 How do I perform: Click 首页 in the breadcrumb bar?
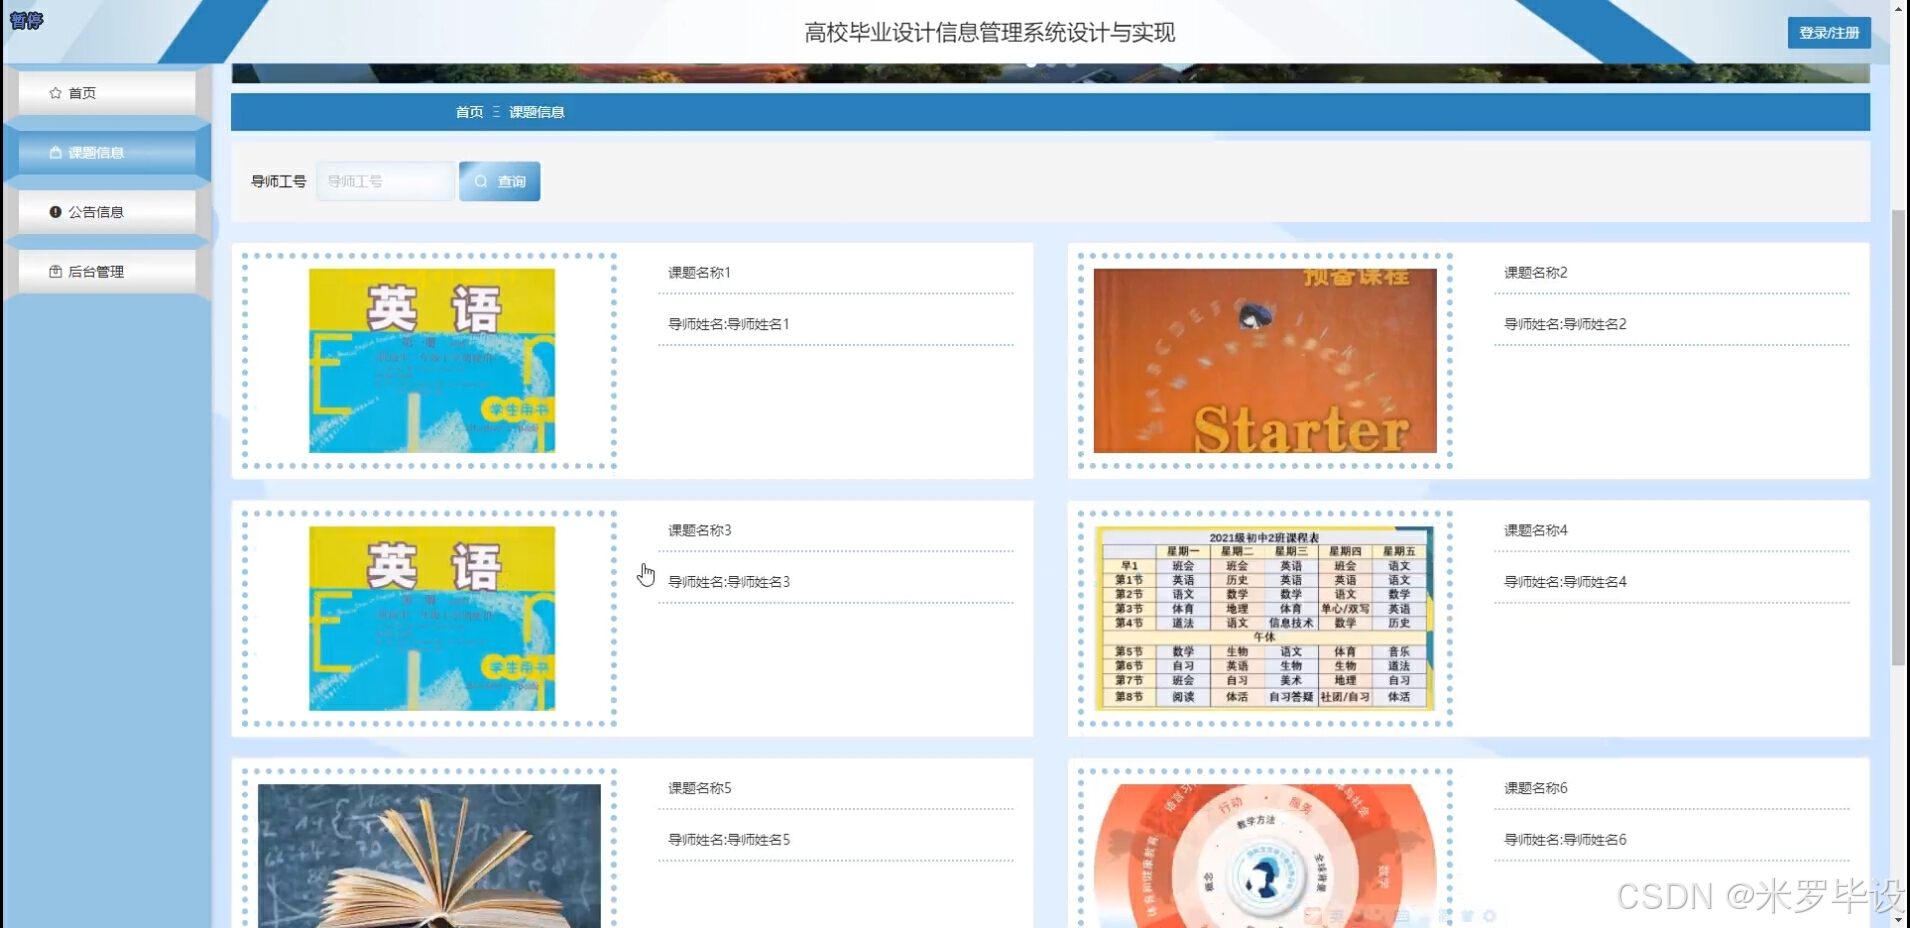click(x=469, y=112)
